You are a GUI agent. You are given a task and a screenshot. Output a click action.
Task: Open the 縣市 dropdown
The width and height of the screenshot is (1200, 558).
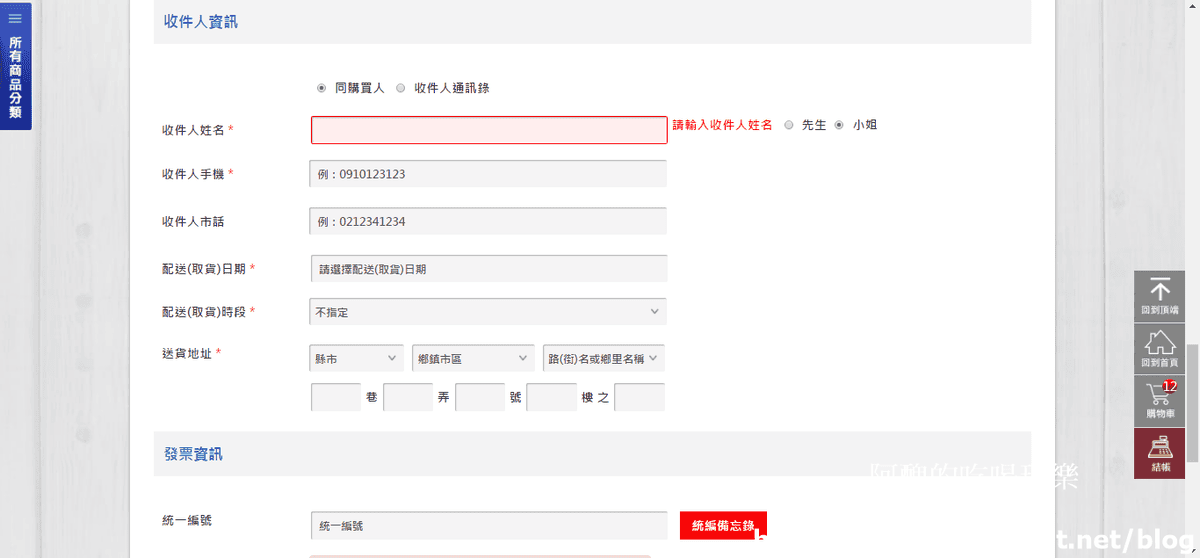(357, 358)
